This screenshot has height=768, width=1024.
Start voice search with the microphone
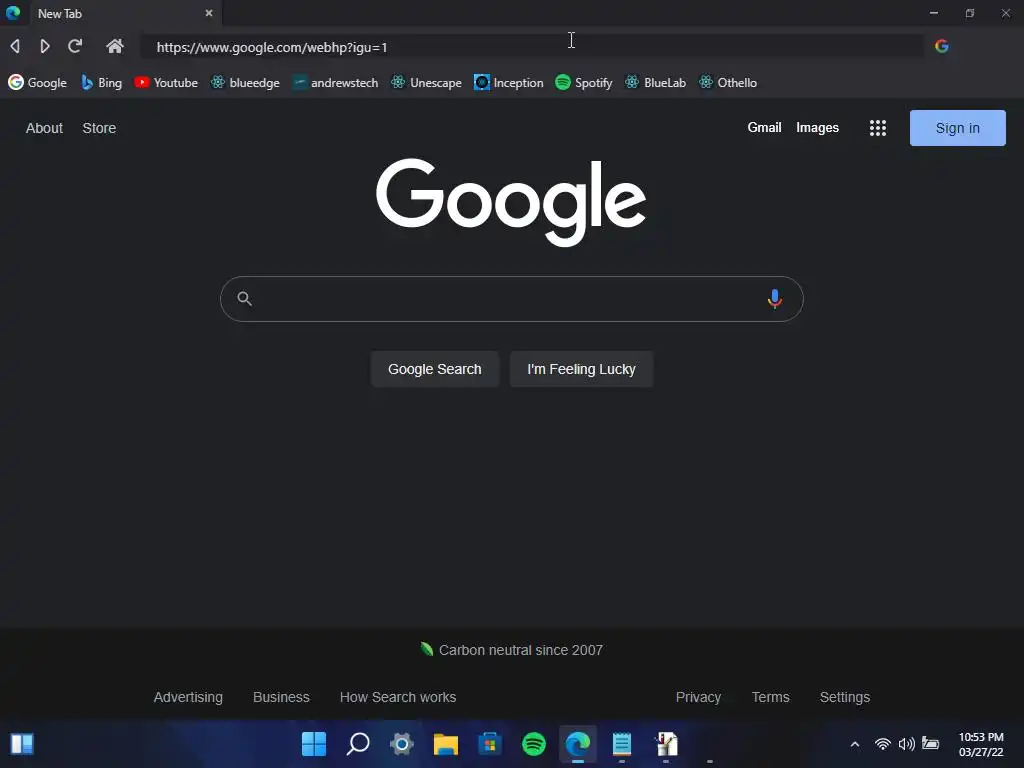[775, 298]
